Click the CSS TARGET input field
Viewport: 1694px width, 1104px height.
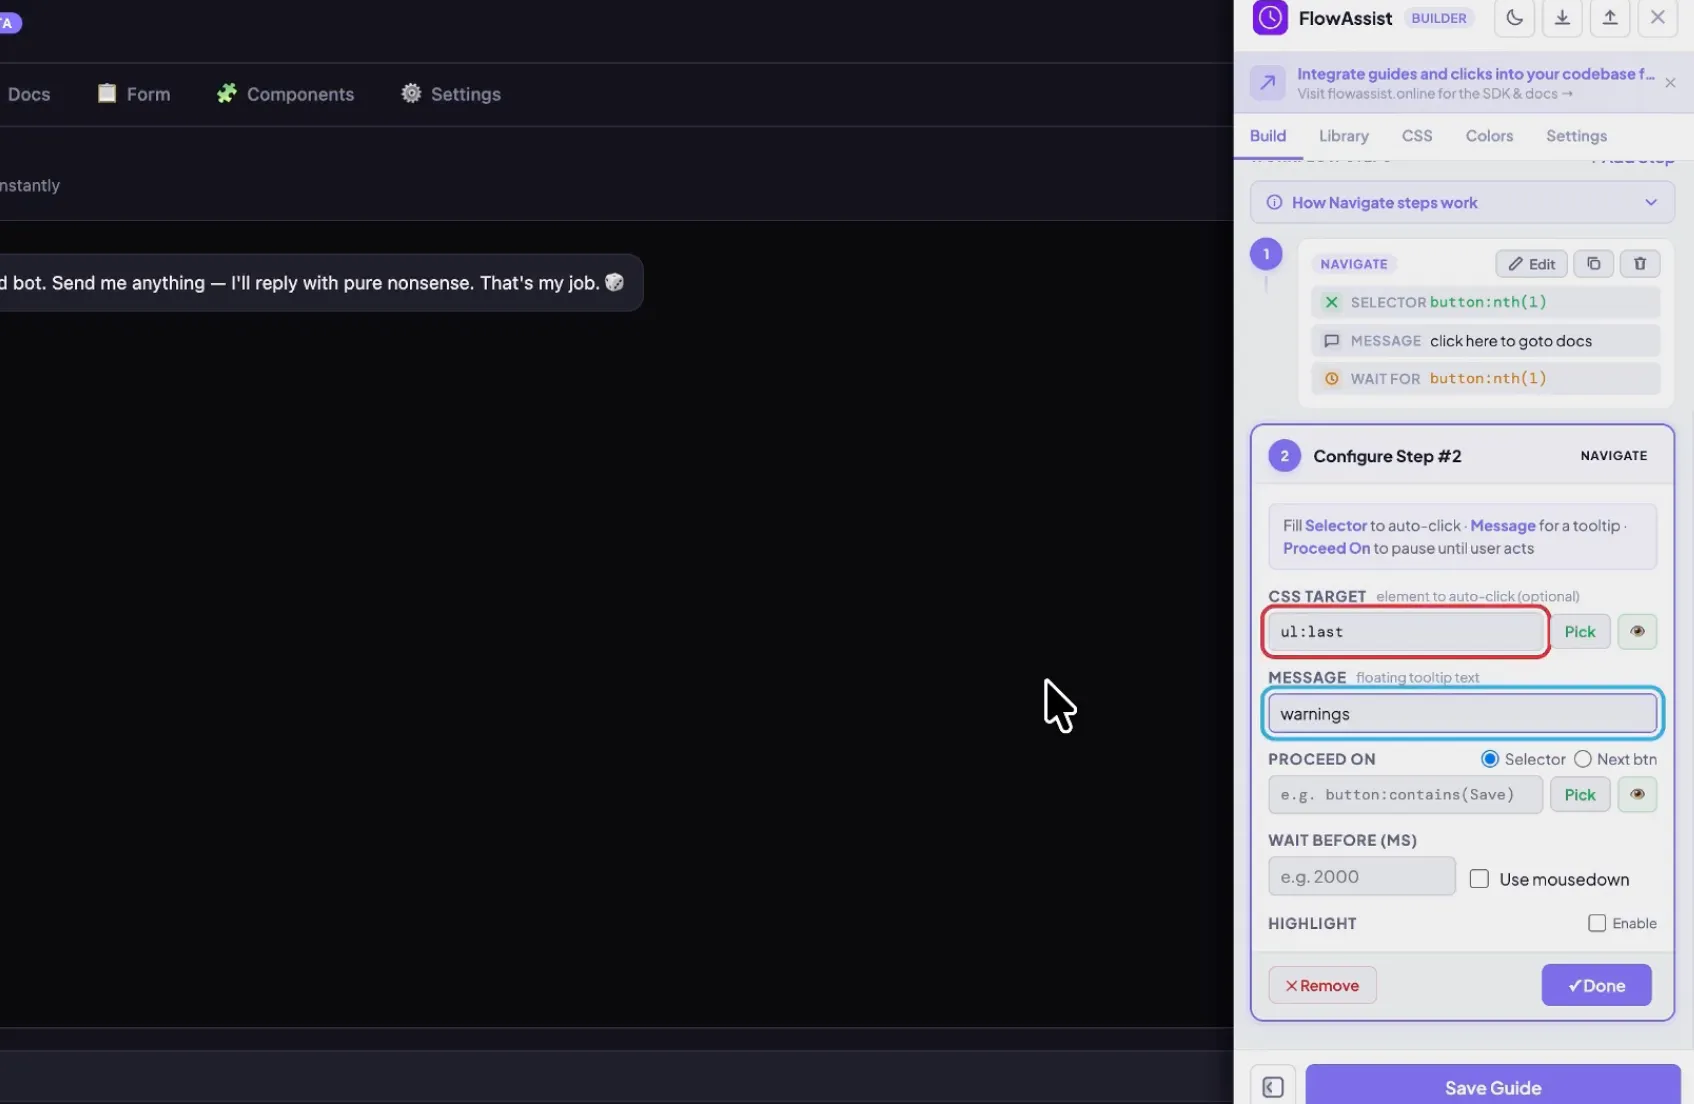[1405, 632]
